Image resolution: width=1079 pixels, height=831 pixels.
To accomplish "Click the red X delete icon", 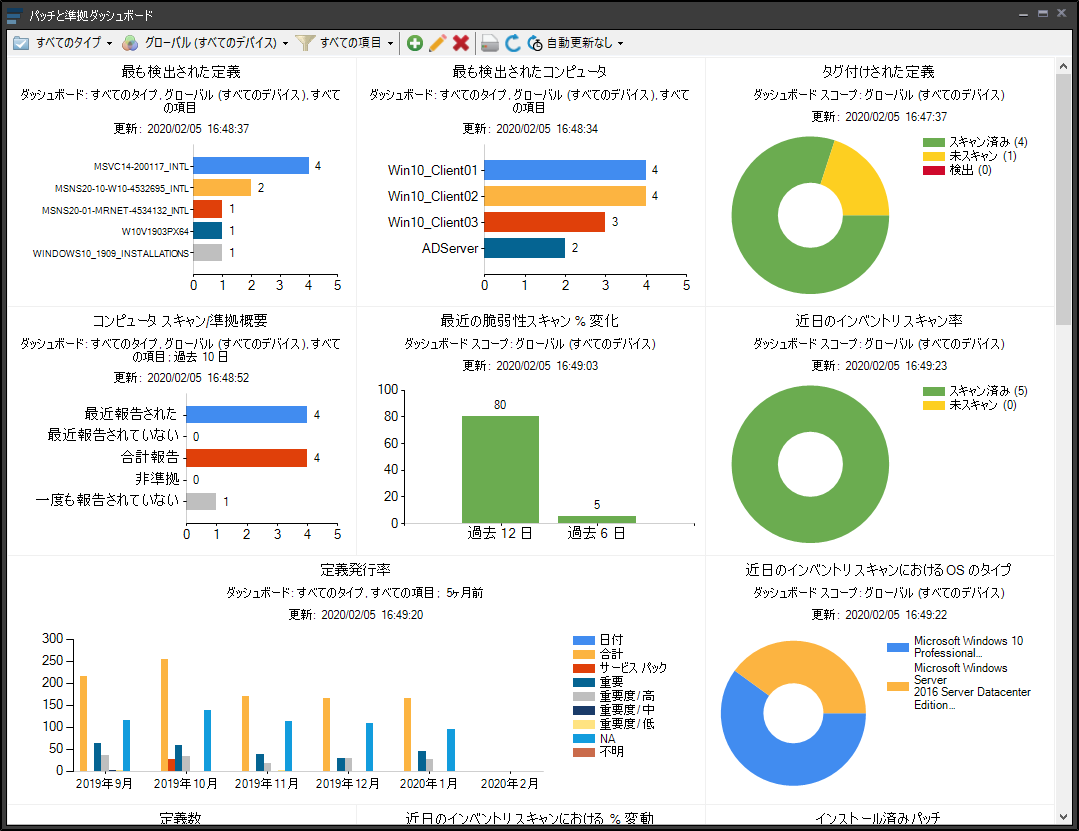I will pos(461,43).
